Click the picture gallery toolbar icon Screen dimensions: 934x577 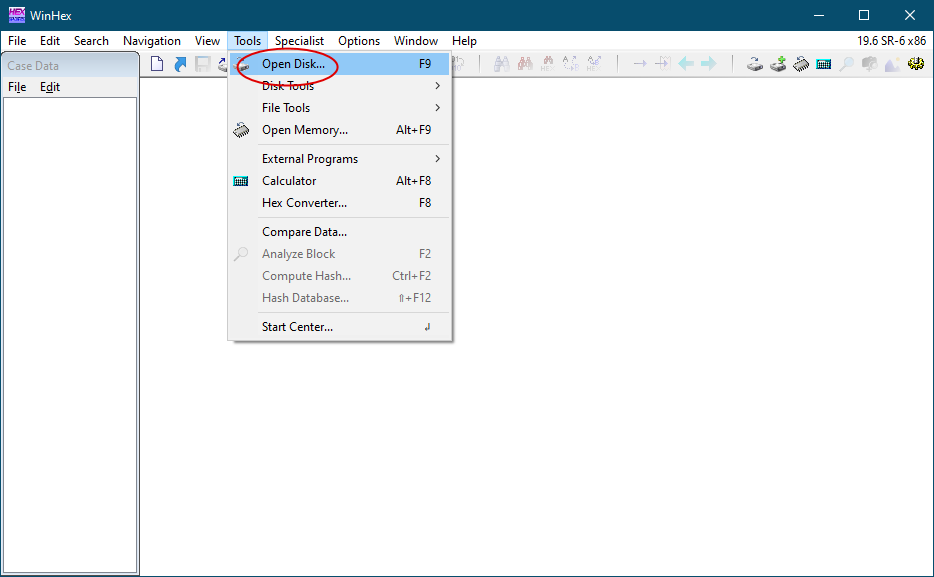(892, 64)
